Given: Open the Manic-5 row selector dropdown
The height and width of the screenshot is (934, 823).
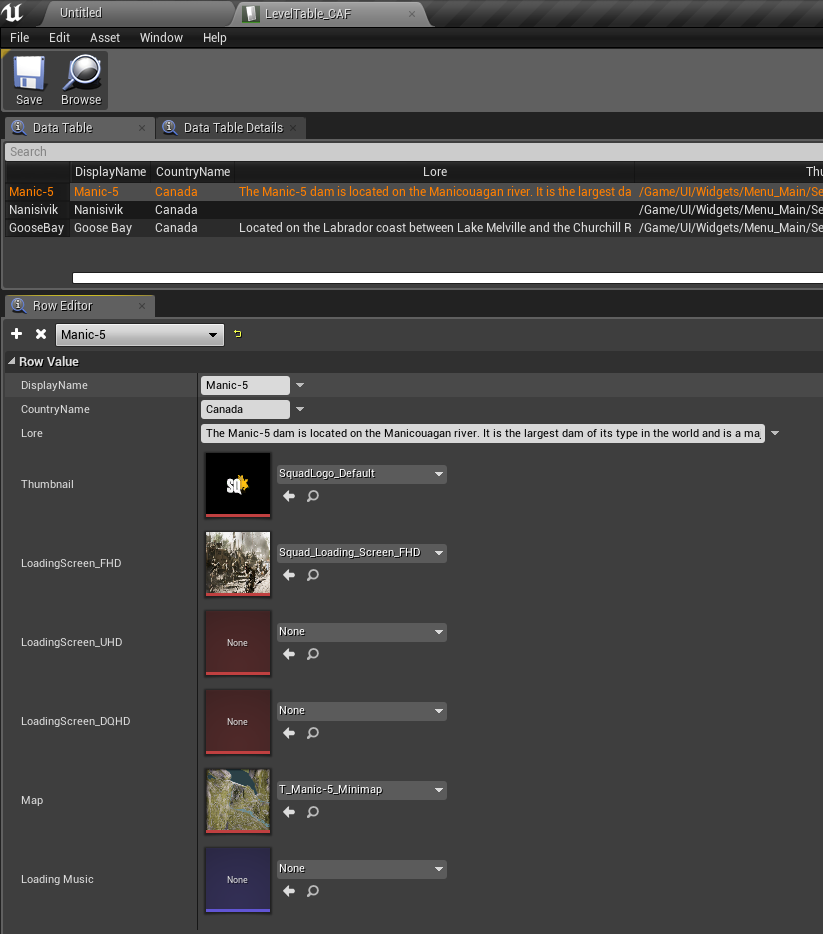Looking at the screenshot, I should [139, 335].
